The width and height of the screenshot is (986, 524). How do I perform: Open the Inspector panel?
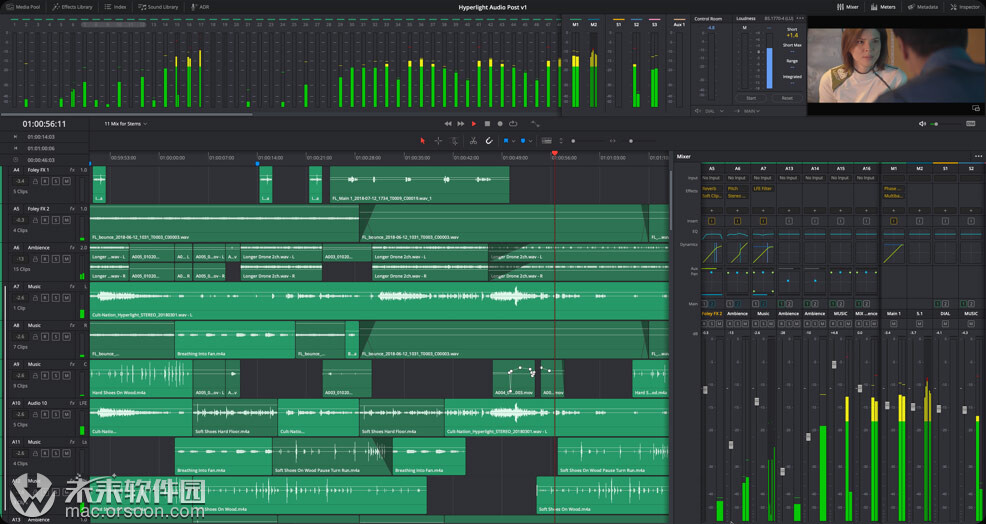[965, 7]
